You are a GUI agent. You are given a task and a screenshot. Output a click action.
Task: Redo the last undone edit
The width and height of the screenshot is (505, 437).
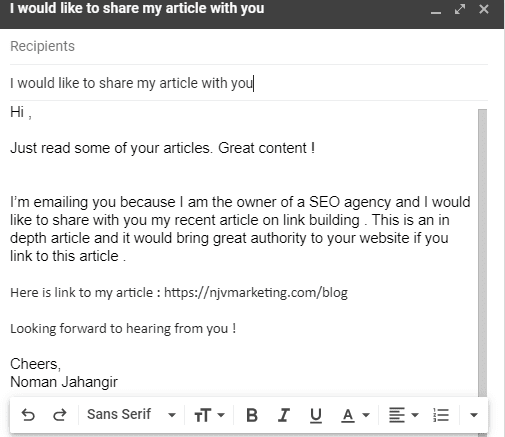tap(60, 415)
